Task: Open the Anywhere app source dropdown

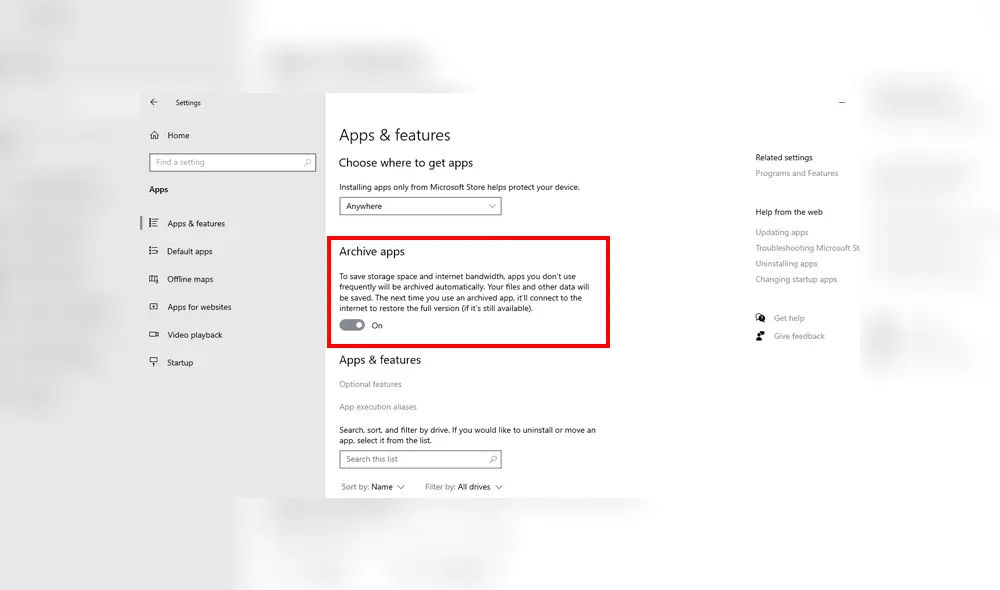Action: (x=420, y=206)
